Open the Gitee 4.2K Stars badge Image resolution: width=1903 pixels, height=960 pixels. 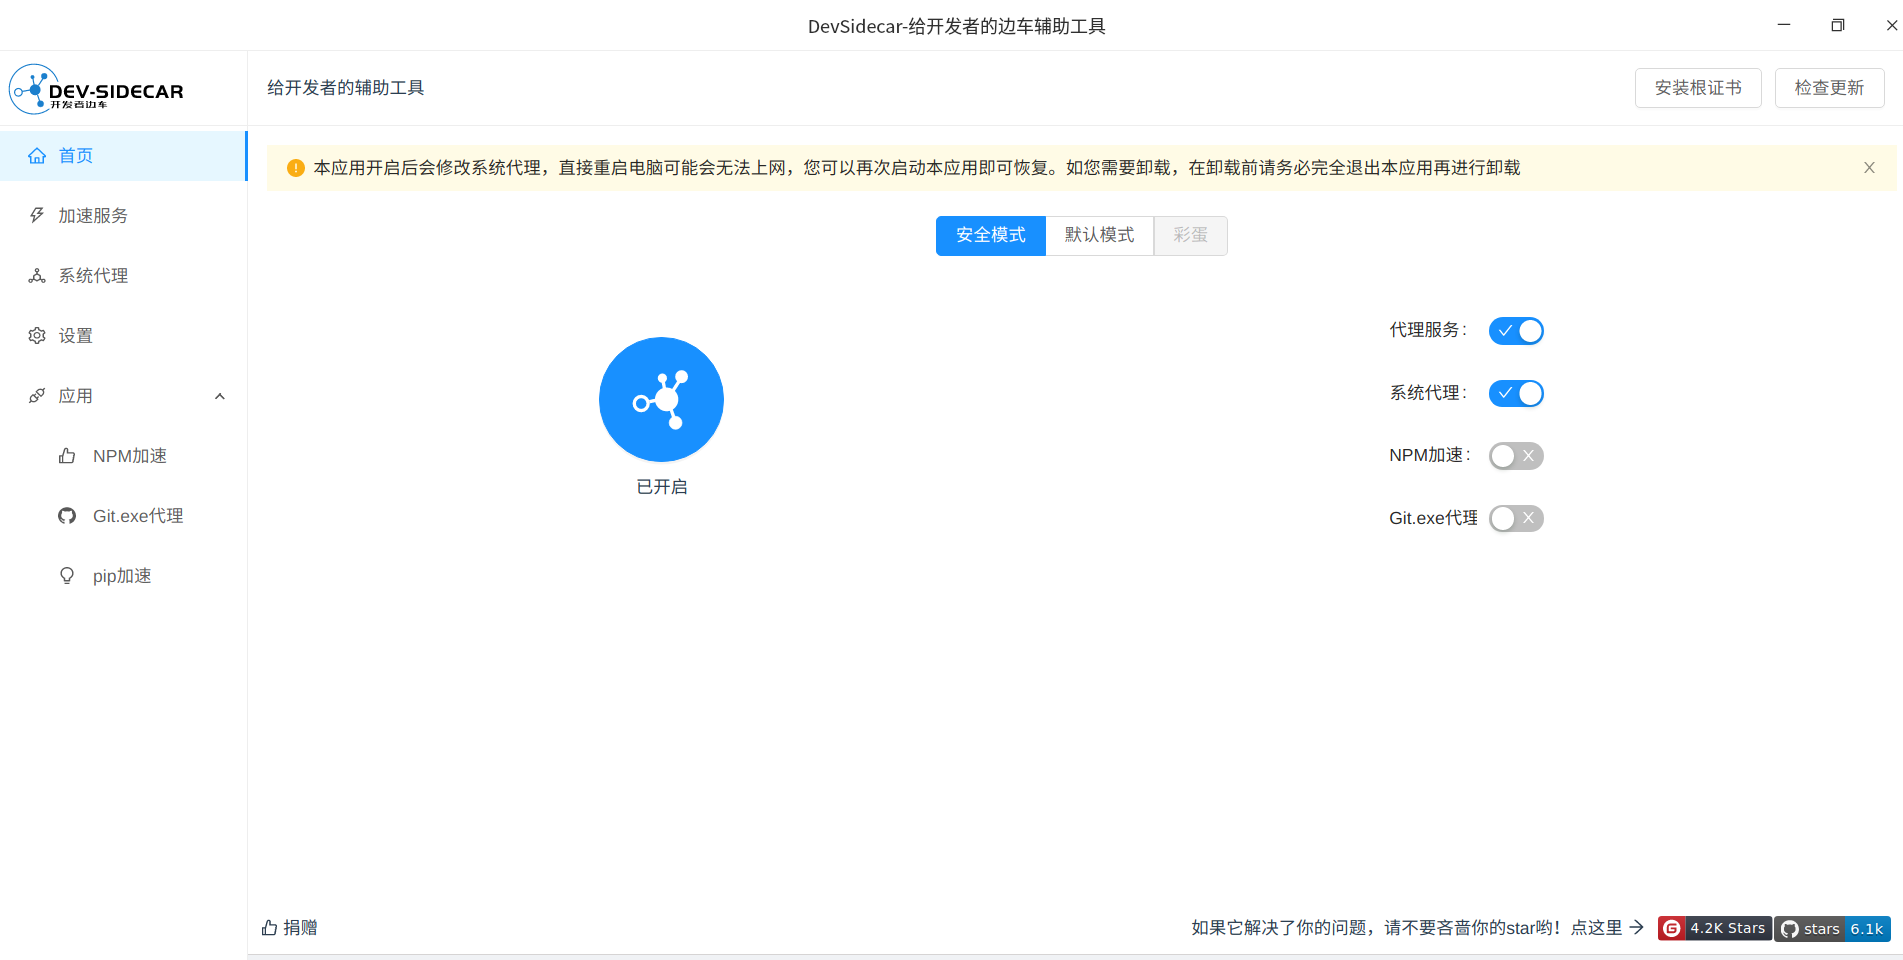[1714, 929]
